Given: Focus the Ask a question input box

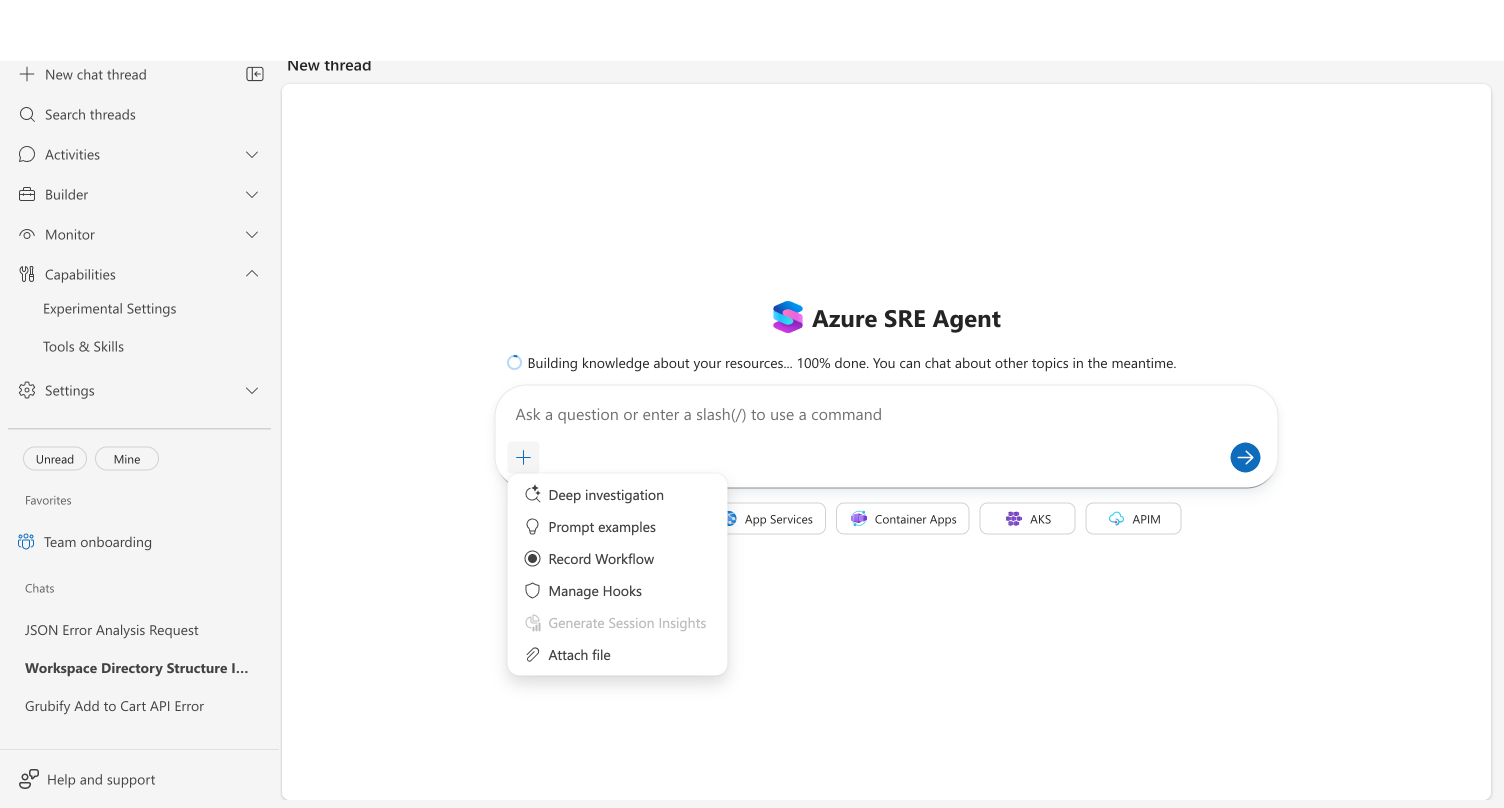Looking at the screenshot, I should click(886, 415).
